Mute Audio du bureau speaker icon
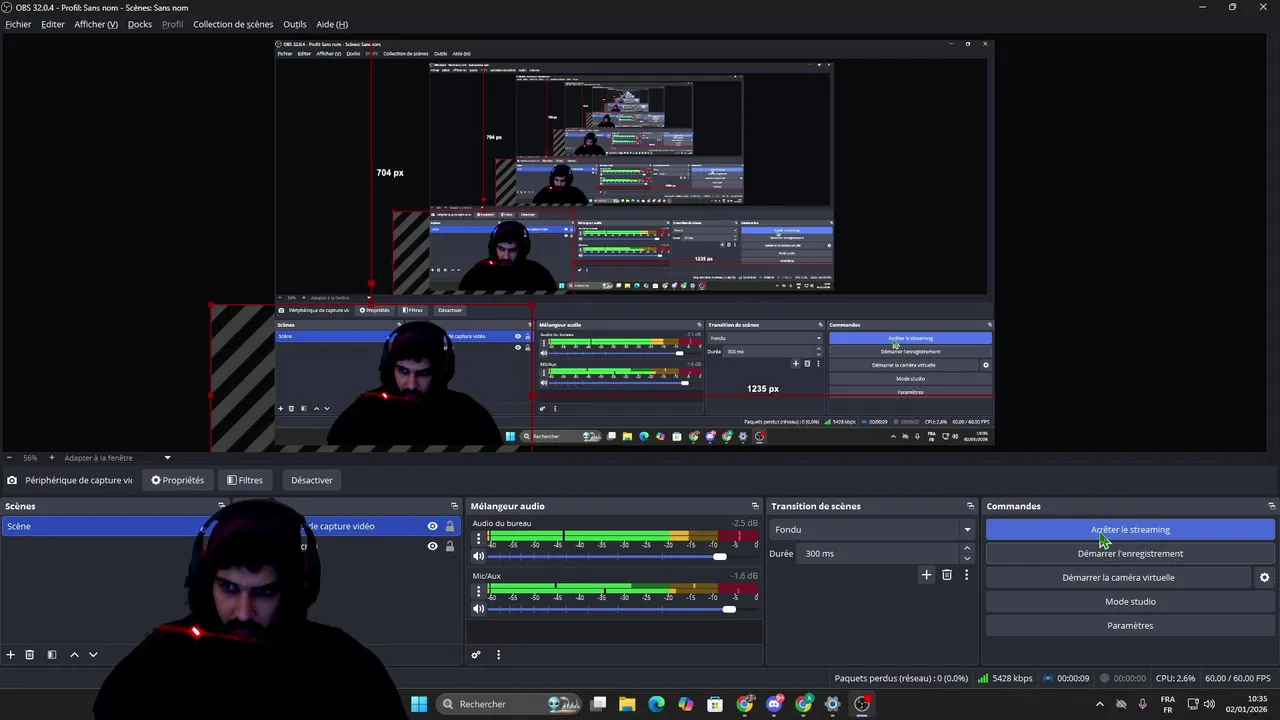This screenshot has height=720, width=1280. [x=478, y=556]
